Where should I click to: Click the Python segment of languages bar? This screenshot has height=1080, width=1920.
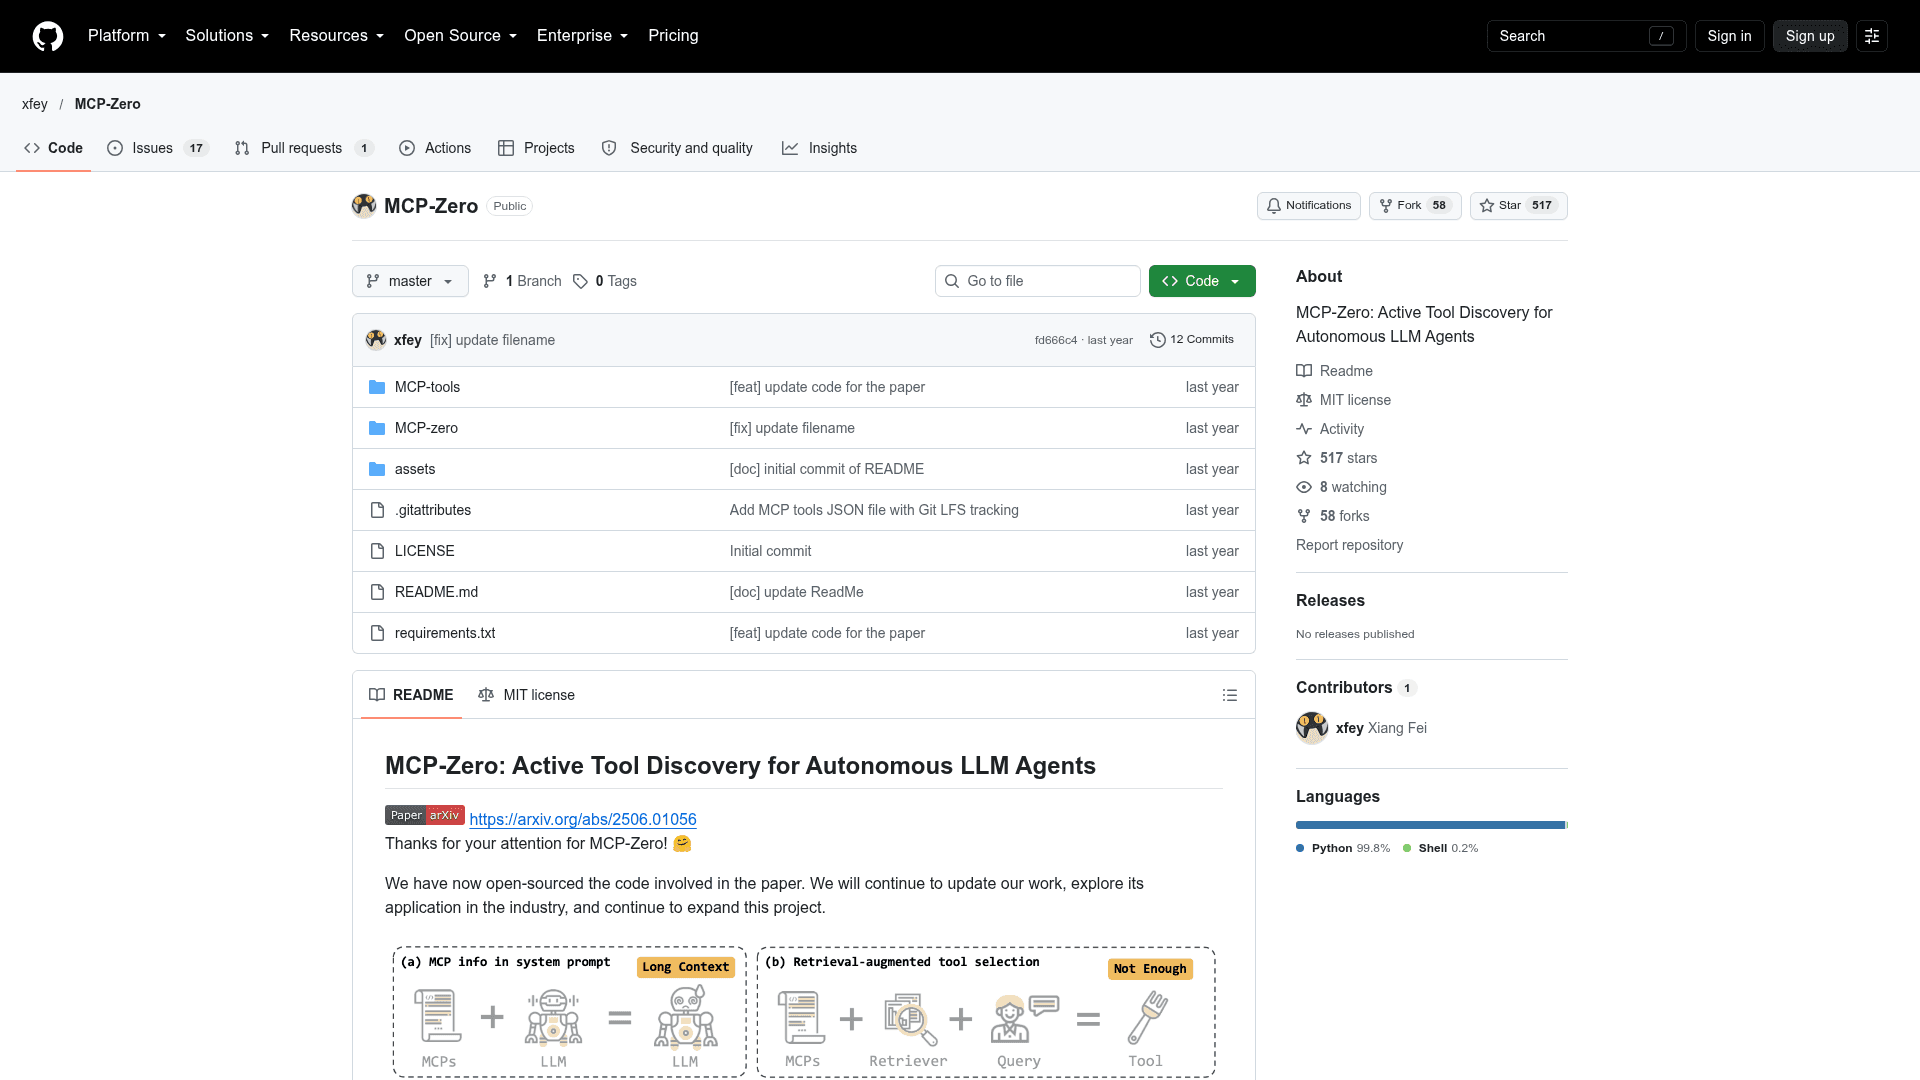pos(1430,825)
